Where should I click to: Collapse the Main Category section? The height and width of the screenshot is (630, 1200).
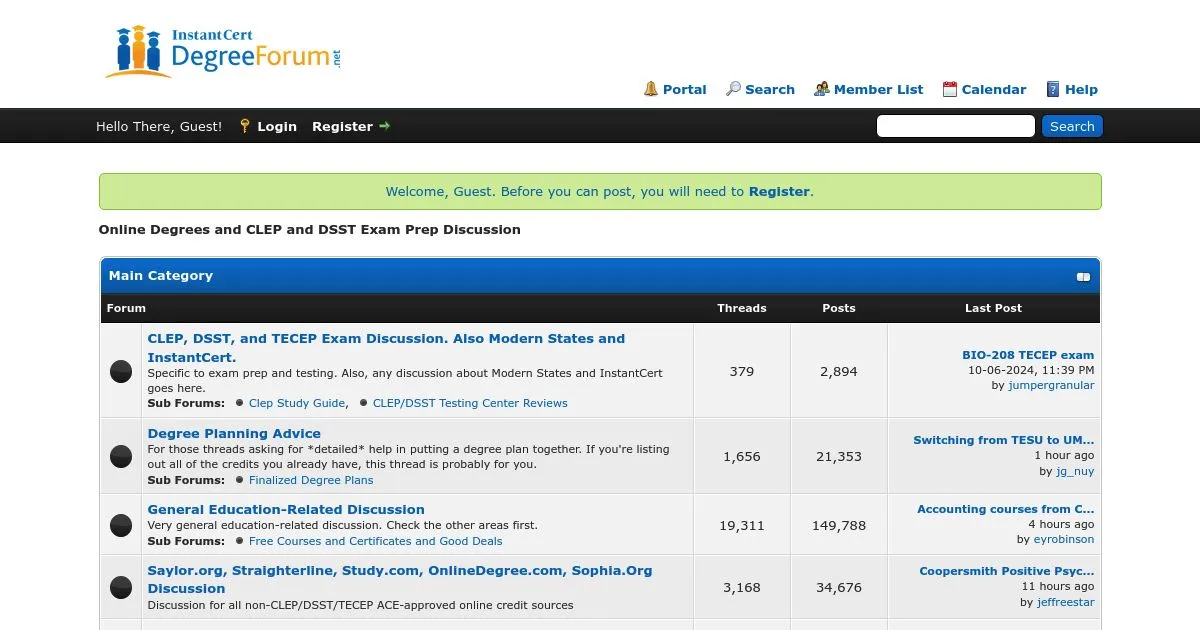click(1083, 277)
